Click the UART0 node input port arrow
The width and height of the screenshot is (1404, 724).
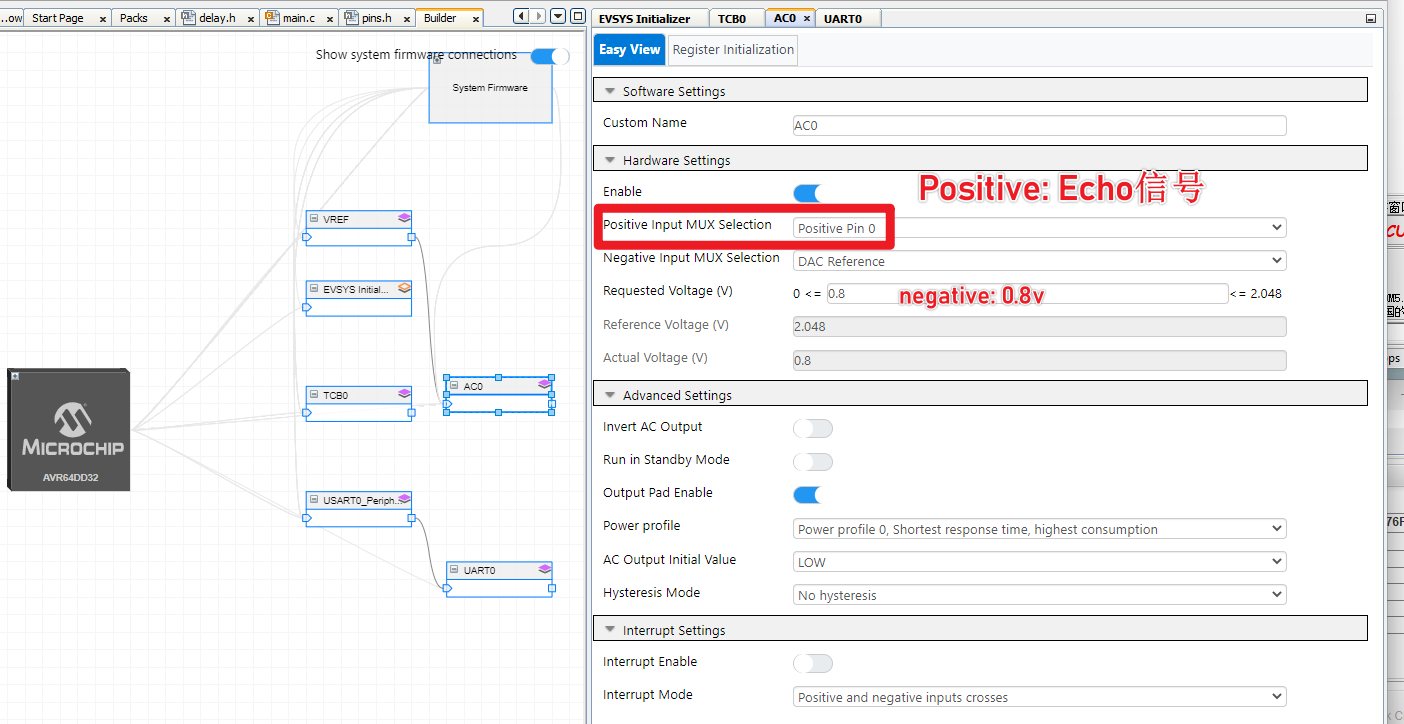[x=448, y=588]
